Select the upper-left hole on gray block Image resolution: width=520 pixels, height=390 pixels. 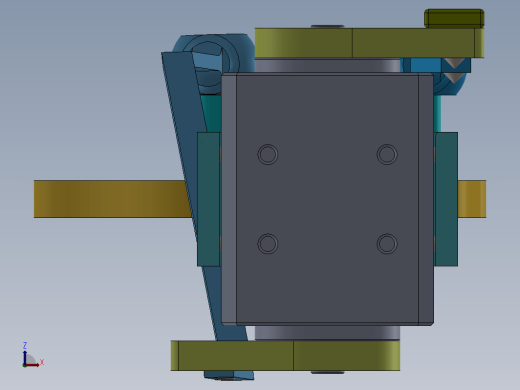tap(268, 154)
